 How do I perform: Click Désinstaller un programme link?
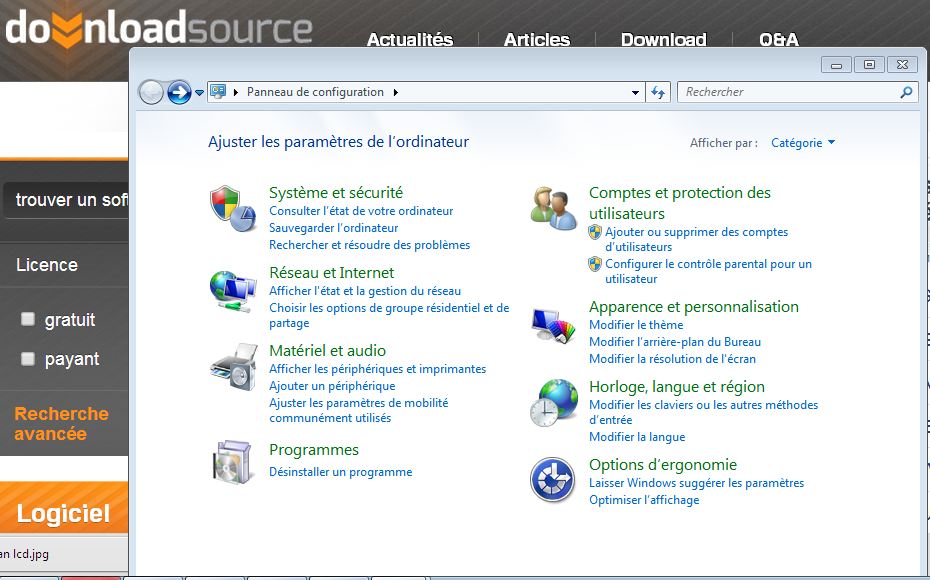pyautogui.click(x=340, y=472)
